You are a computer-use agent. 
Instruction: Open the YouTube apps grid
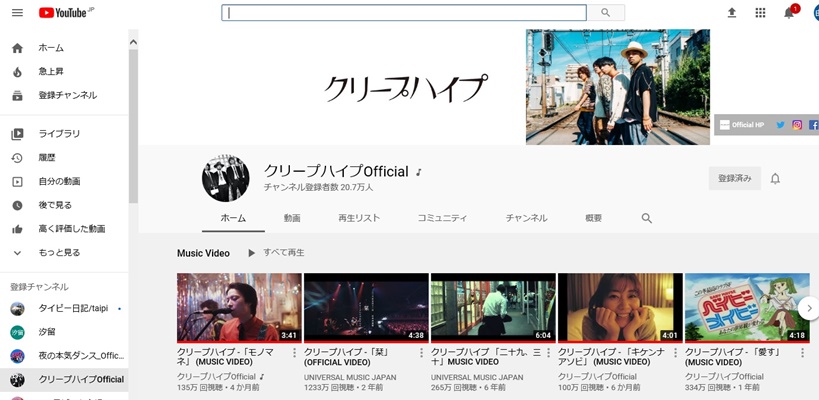pyautogui.click(x=760, y=13)
